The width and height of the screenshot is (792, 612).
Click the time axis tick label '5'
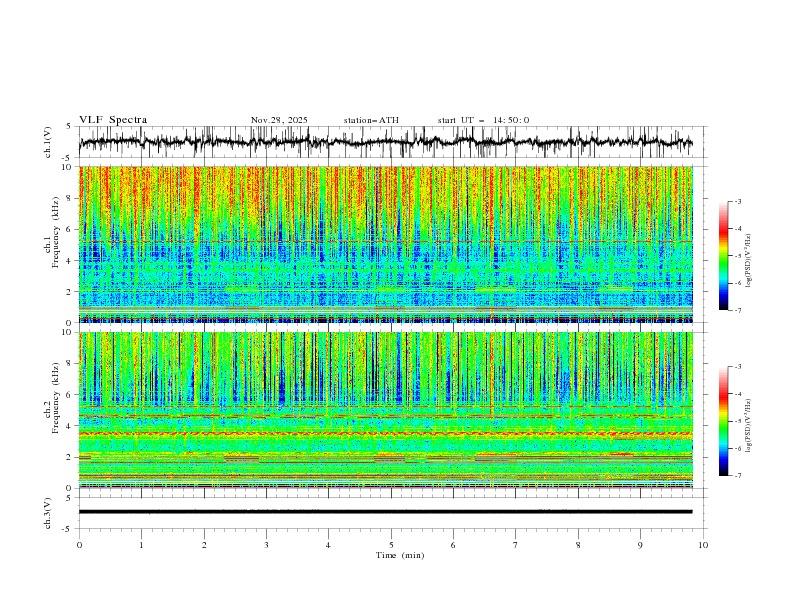pos(391,545)
